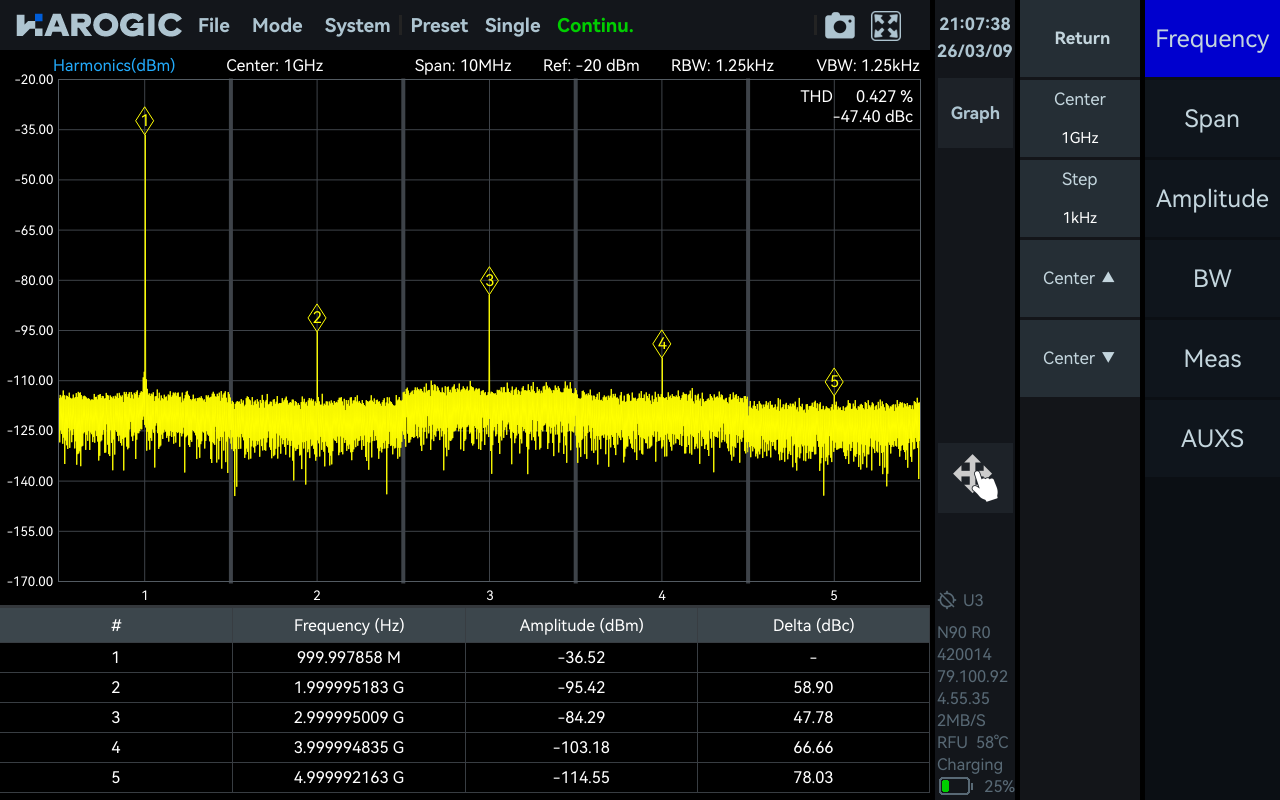Open the AUXS menu

coord(1211,438)
